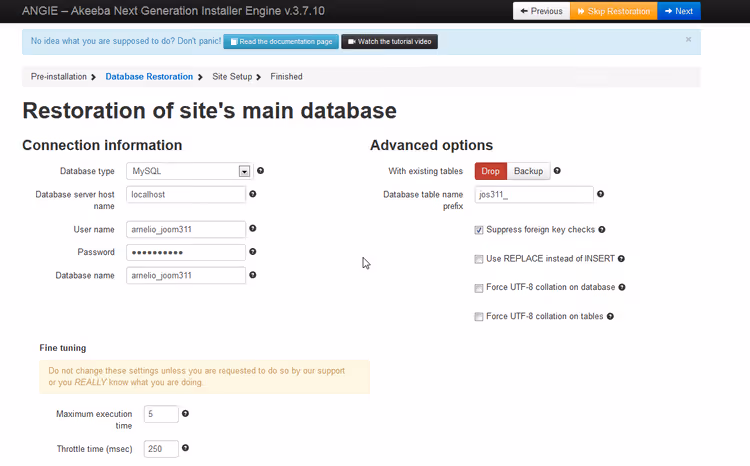Click the 'Advanced options' heading

coord(431,145)
